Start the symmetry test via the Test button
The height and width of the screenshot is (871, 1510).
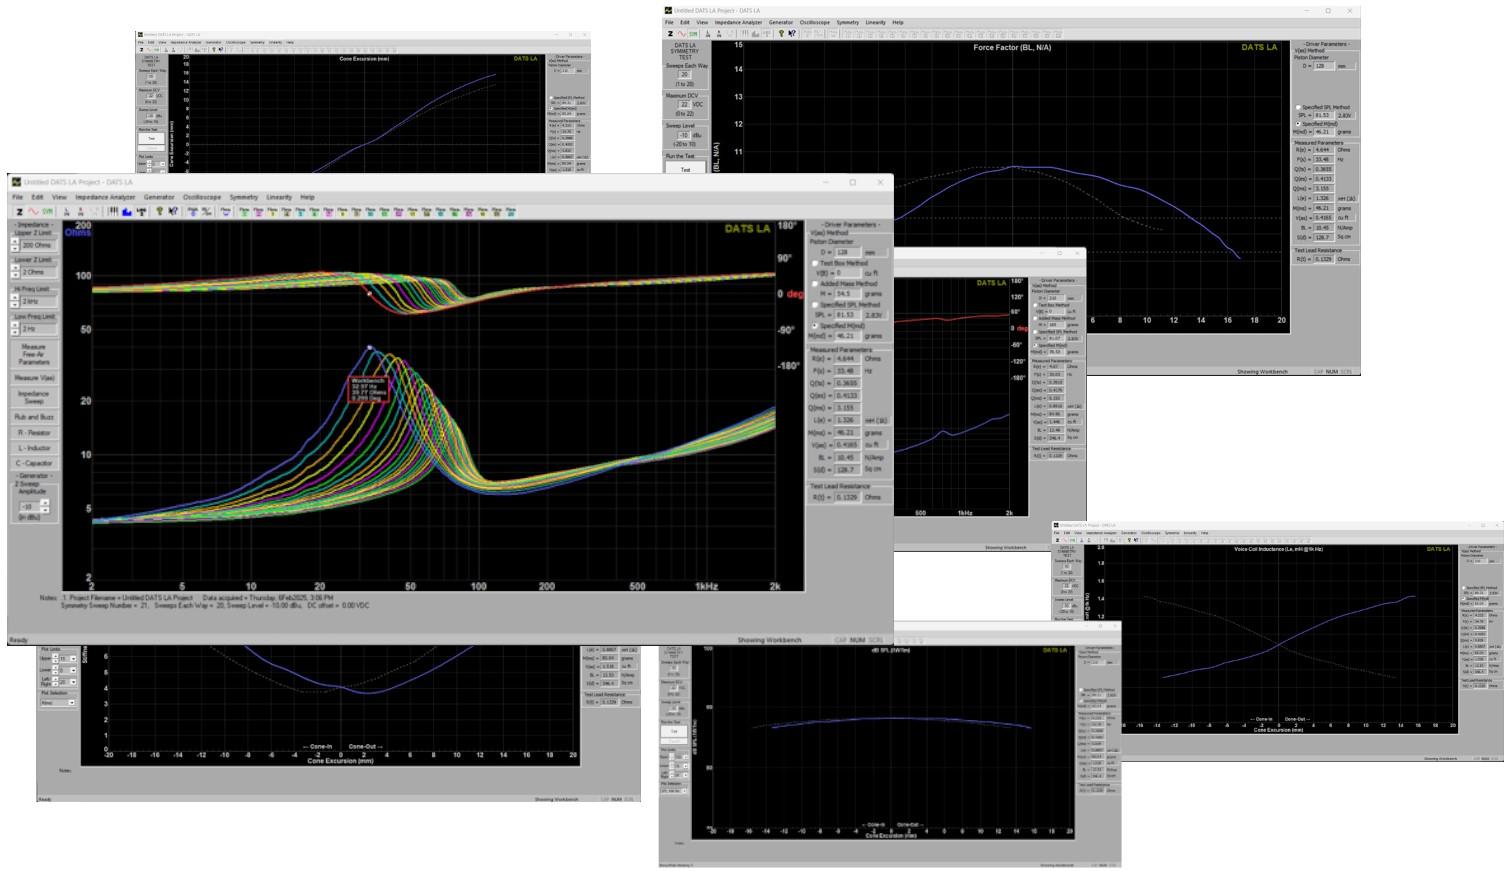(686, 168)
